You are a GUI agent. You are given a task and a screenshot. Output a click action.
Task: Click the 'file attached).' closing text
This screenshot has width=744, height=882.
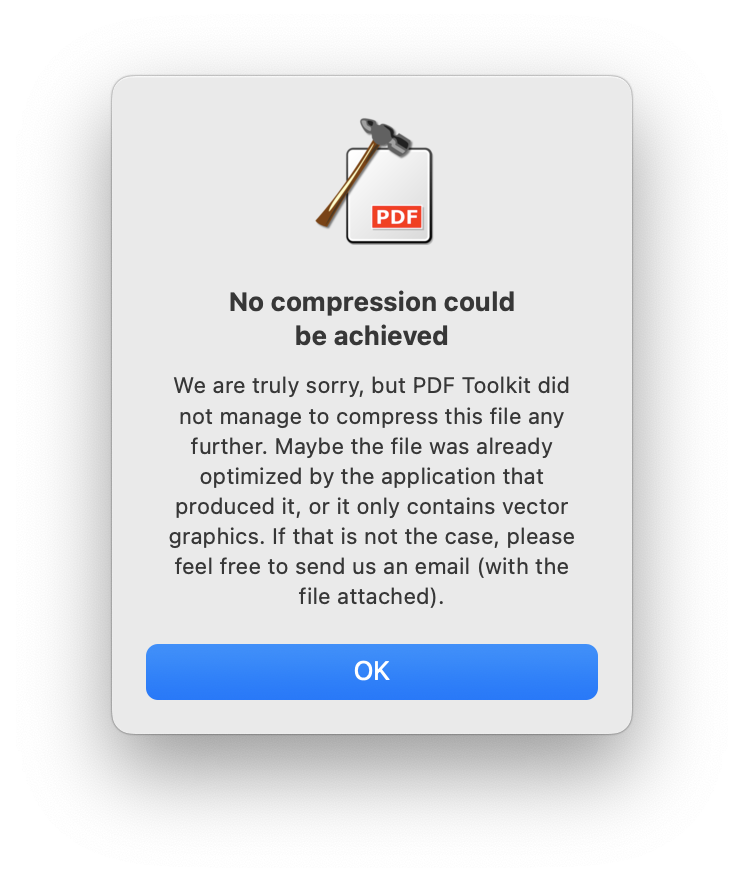(x=372, y=597)
